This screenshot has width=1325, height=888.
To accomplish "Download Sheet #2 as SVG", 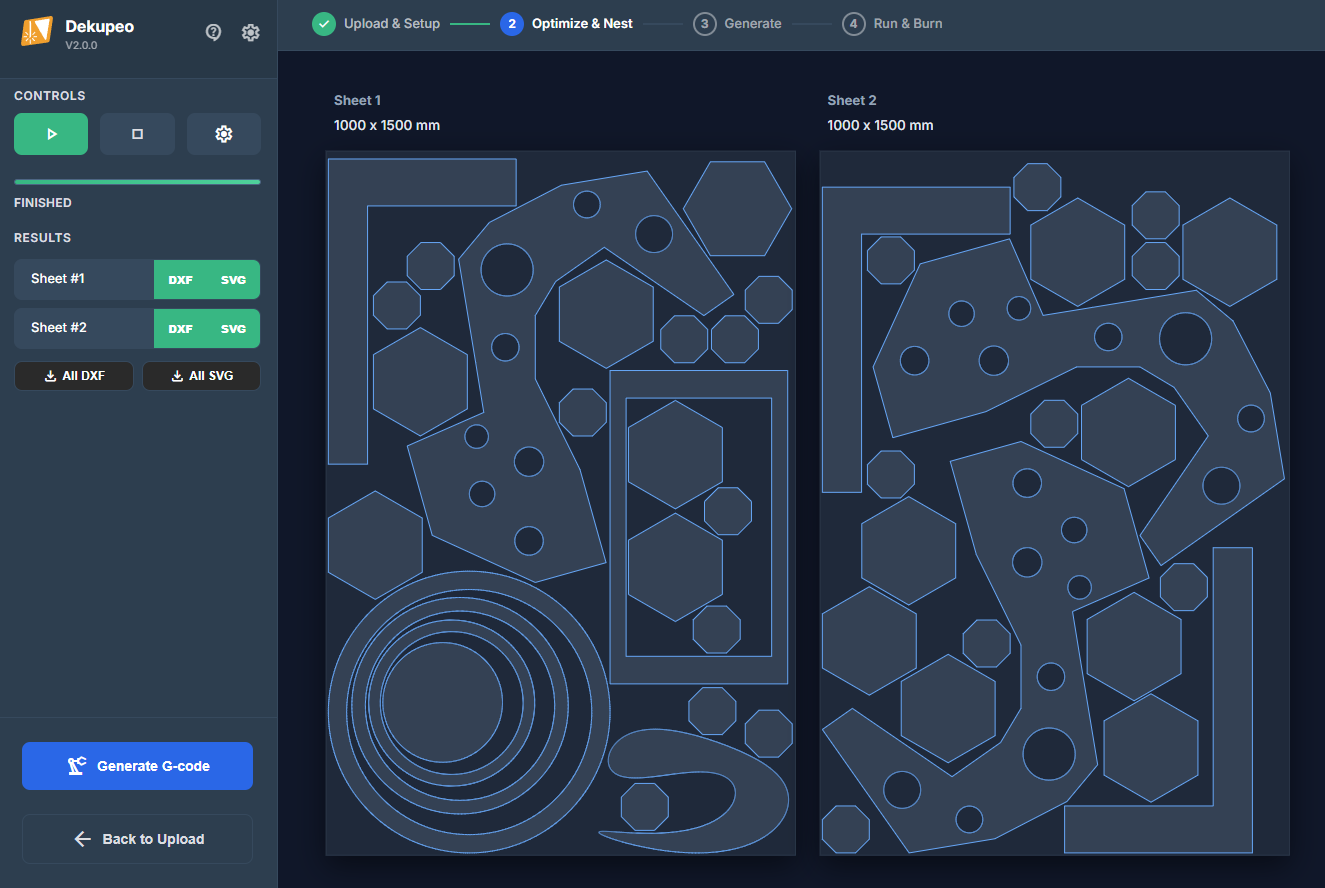I will click(233, 329).
